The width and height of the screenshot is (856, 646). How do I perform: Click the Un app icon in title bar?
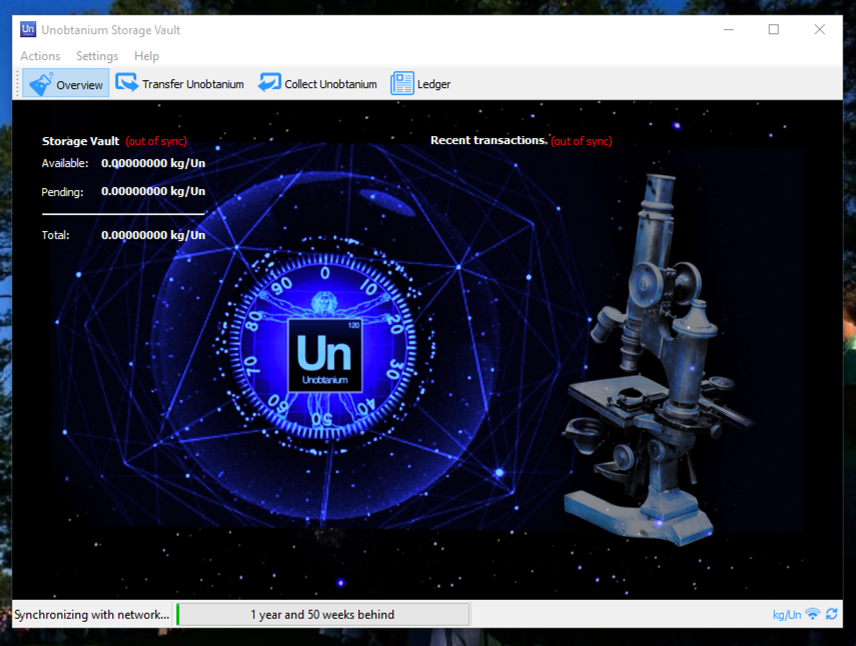28,30
